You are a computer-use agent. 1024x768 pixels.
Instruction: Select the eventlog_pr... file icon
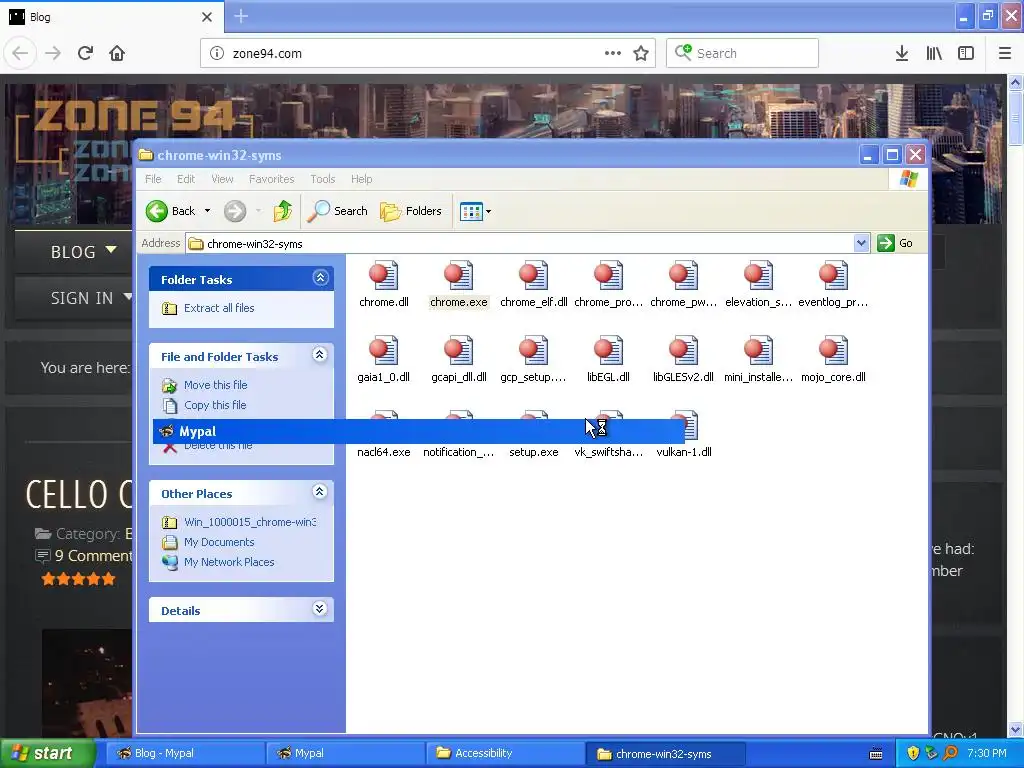[833, 276]
